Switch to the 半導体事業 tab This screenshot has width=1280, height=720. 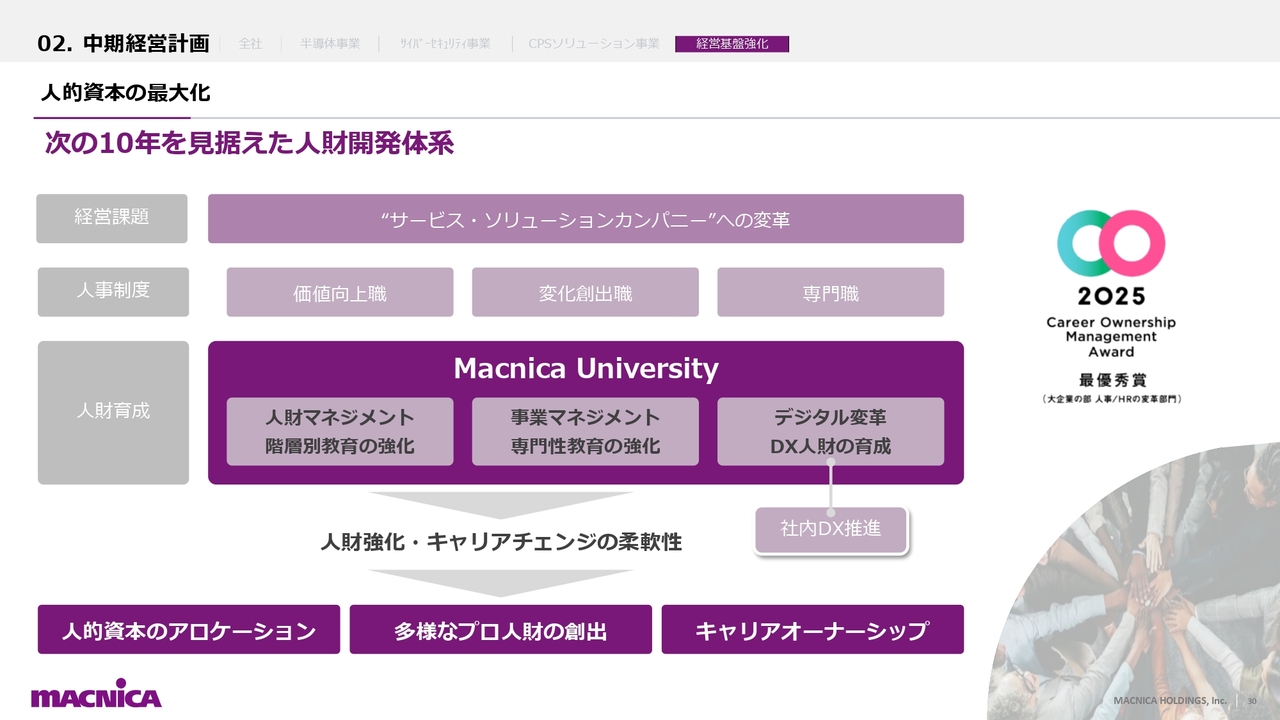(x=329, y=44)
